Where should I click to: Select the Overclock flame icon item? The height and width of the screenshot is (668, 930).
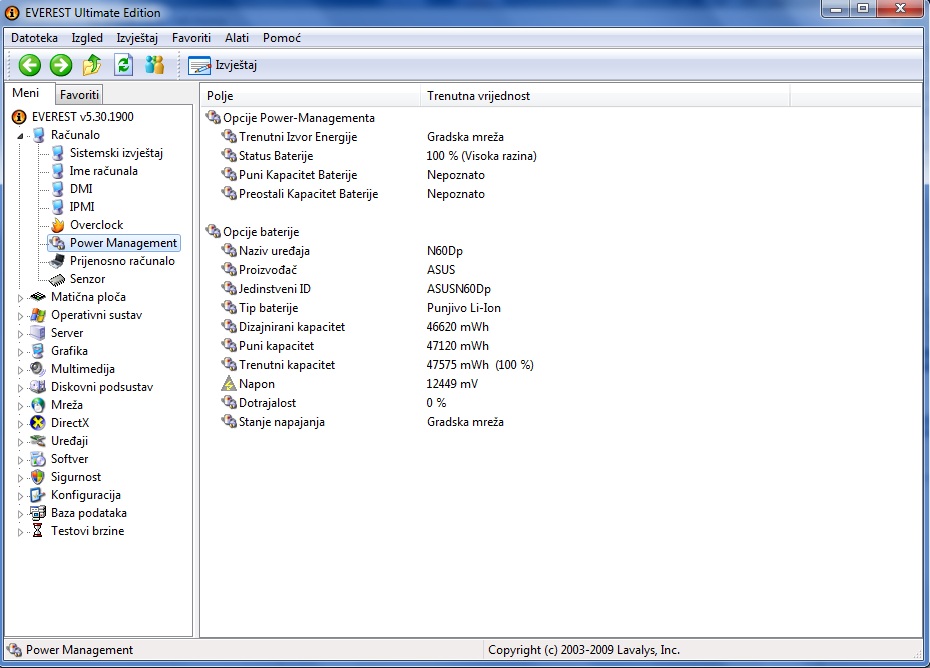click(96, 225)
